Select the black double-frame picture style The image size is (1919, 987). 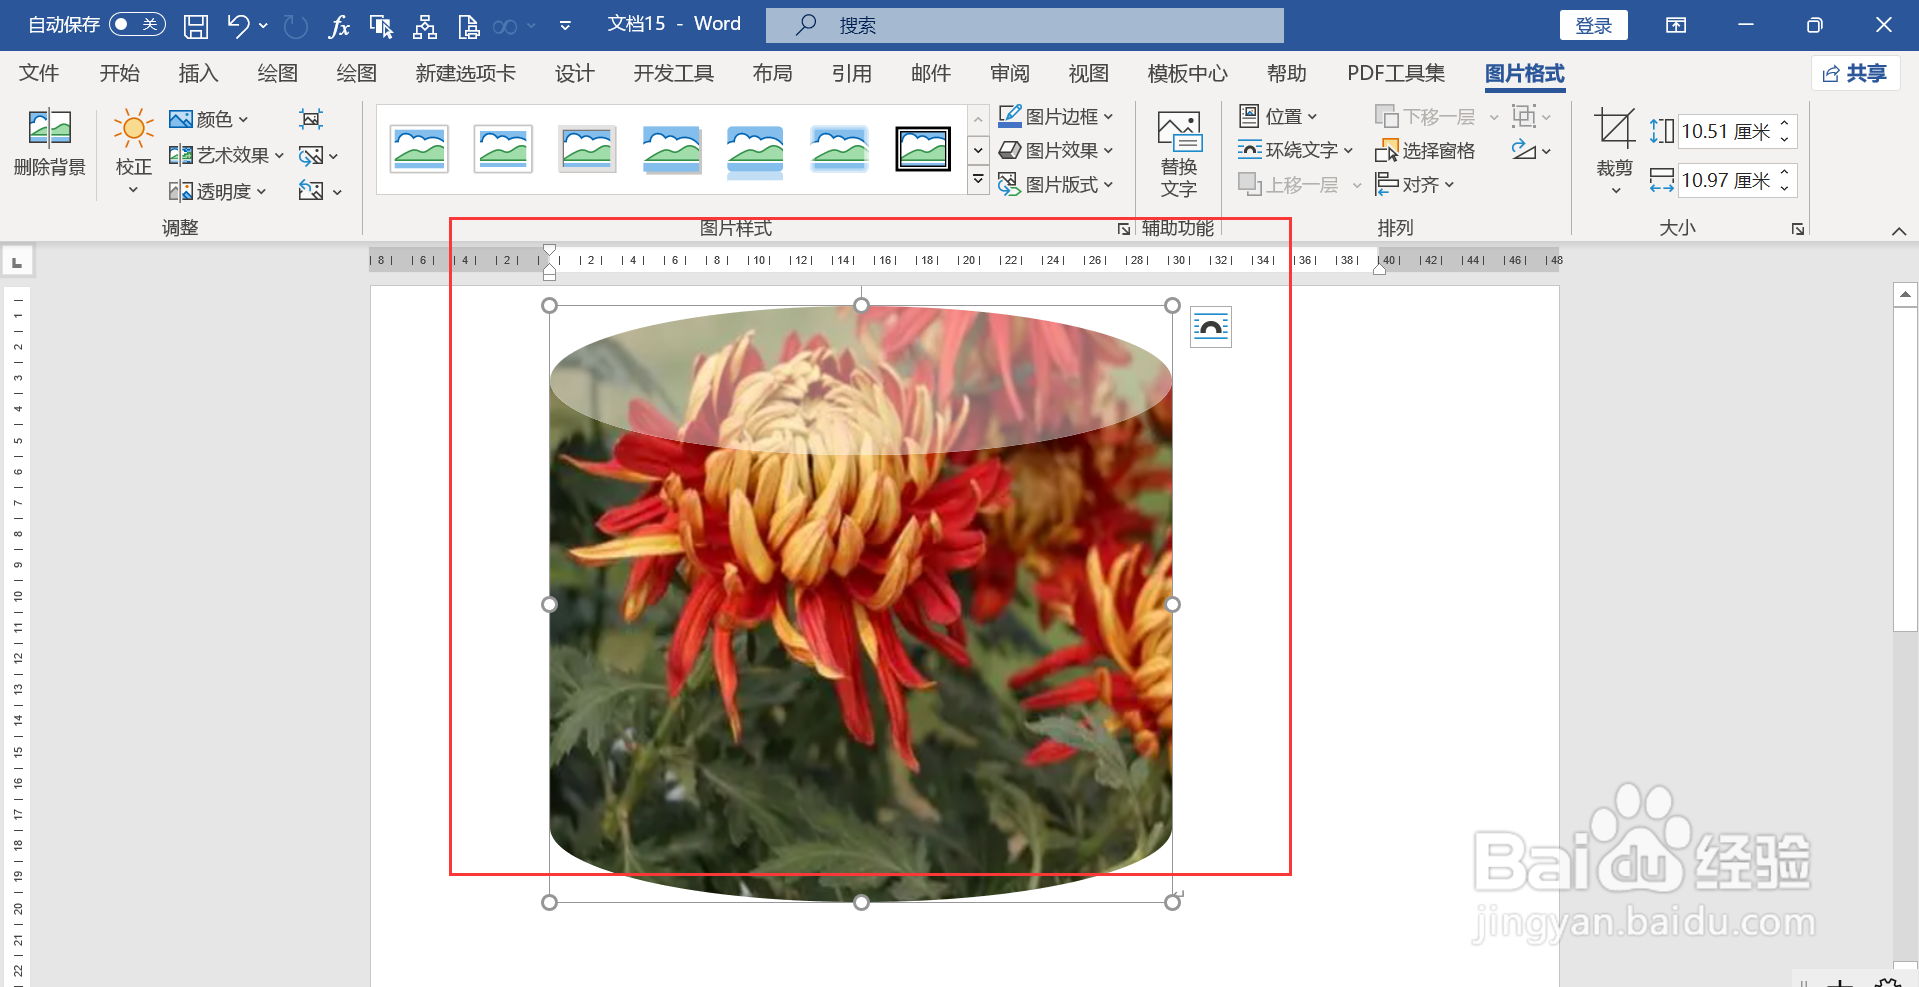(923, 149)
